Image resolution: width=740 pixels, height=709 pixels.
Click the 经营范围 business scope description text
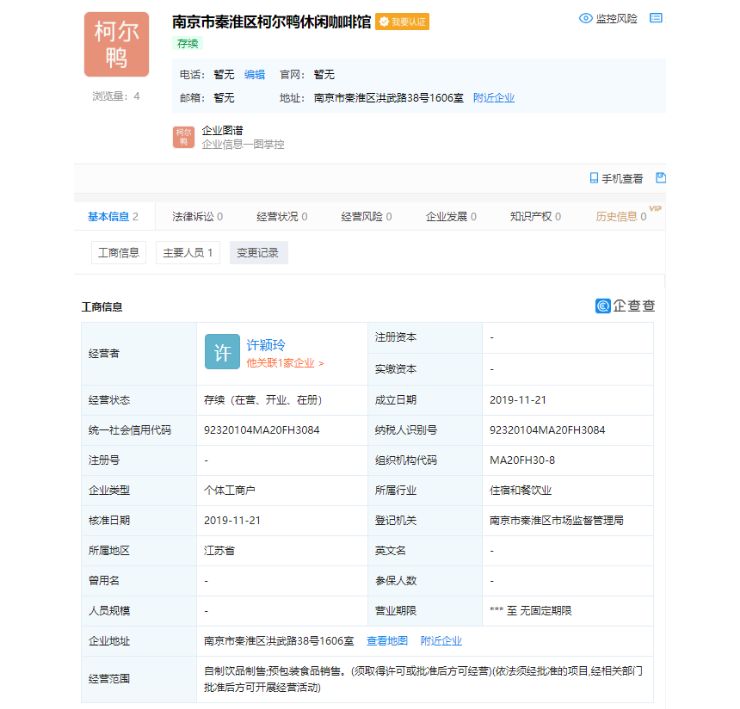423,679
